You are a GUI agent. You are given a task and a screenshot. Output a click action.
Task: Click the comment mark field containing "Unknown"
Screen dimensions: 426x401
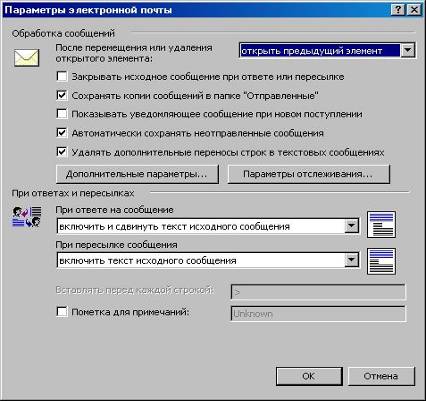(x=318, y=314)
